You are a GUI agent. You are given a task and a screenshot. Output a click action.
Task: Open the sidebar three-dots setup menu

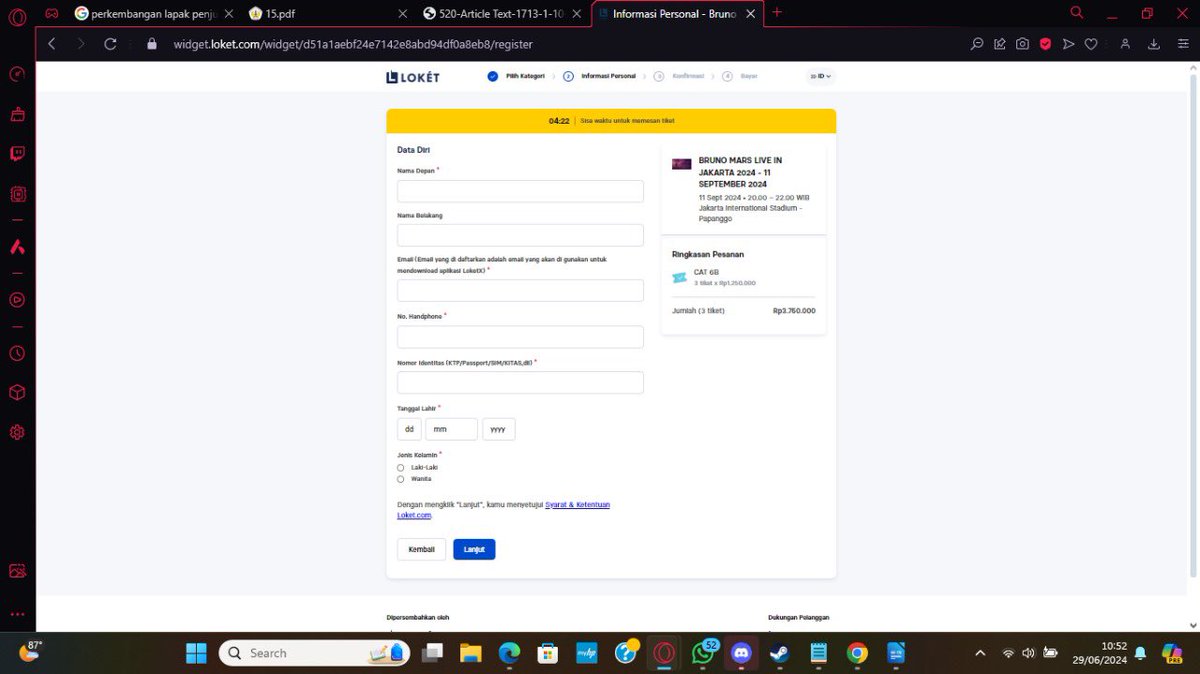point(17,614)
